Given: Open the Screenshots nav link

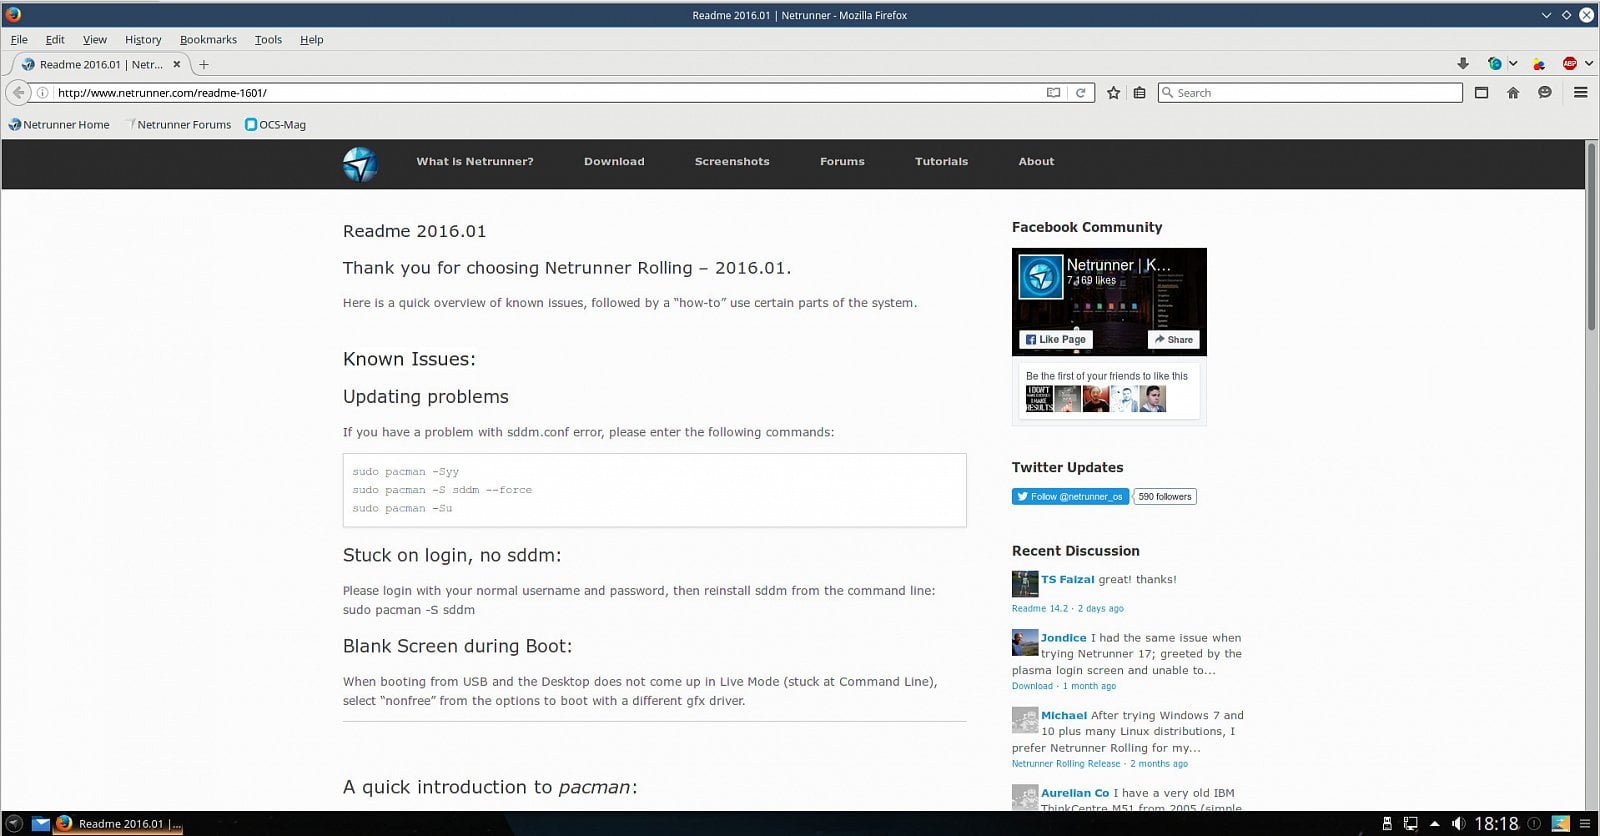Looking at the screenshot, I should click(x=732, y=162).
